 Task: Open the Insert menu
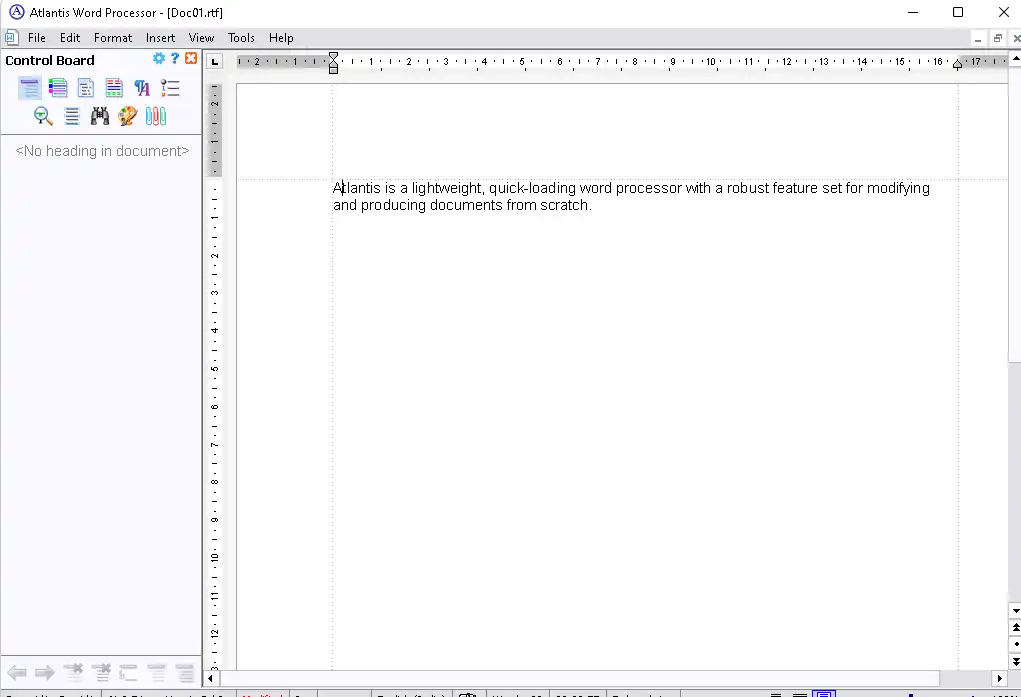[160, 38]
